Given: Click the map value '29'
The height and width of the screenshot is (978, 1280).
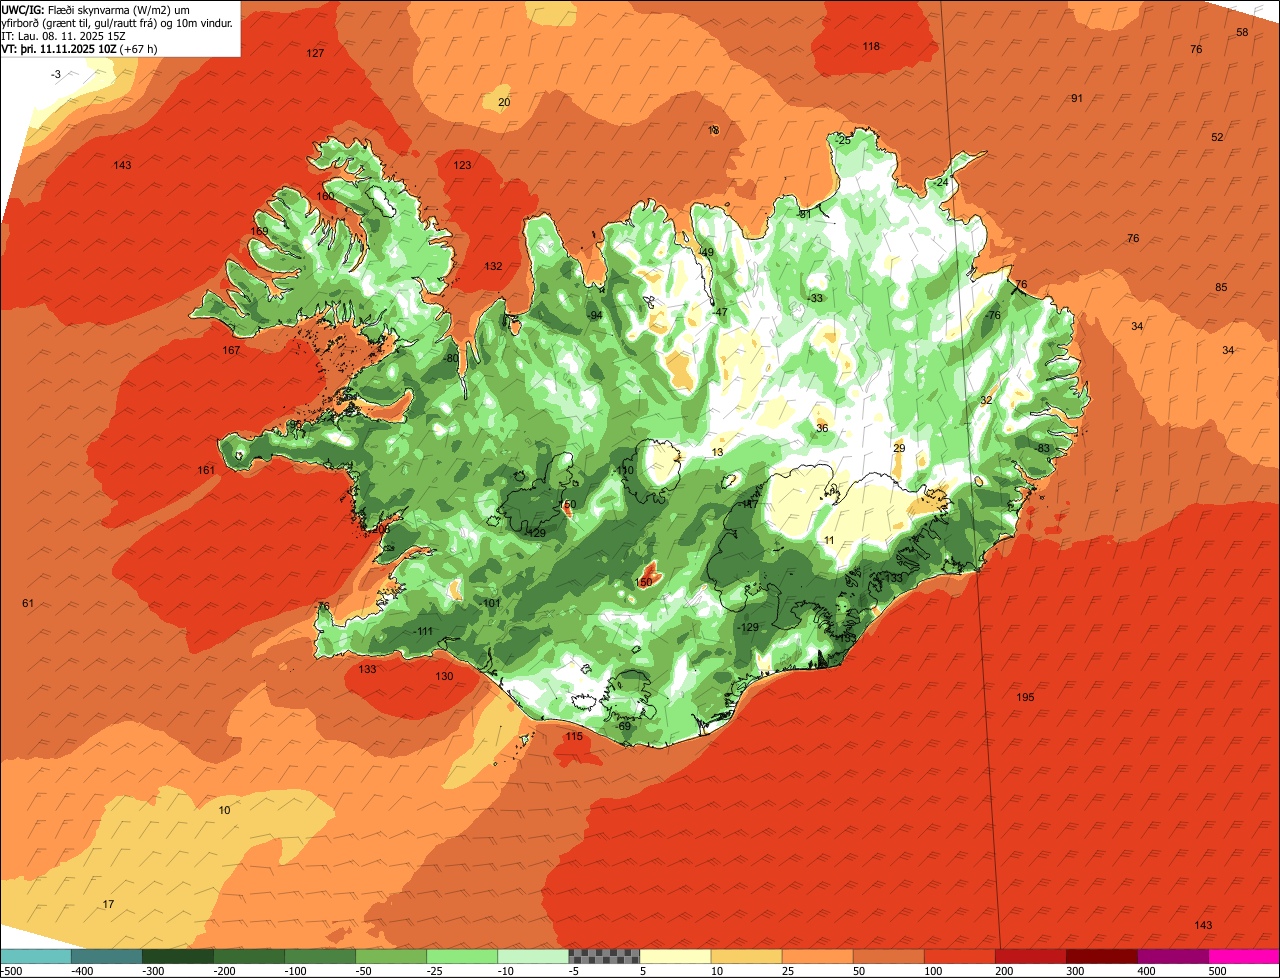Looking at the screenshot, I should [x=899, y=448].
